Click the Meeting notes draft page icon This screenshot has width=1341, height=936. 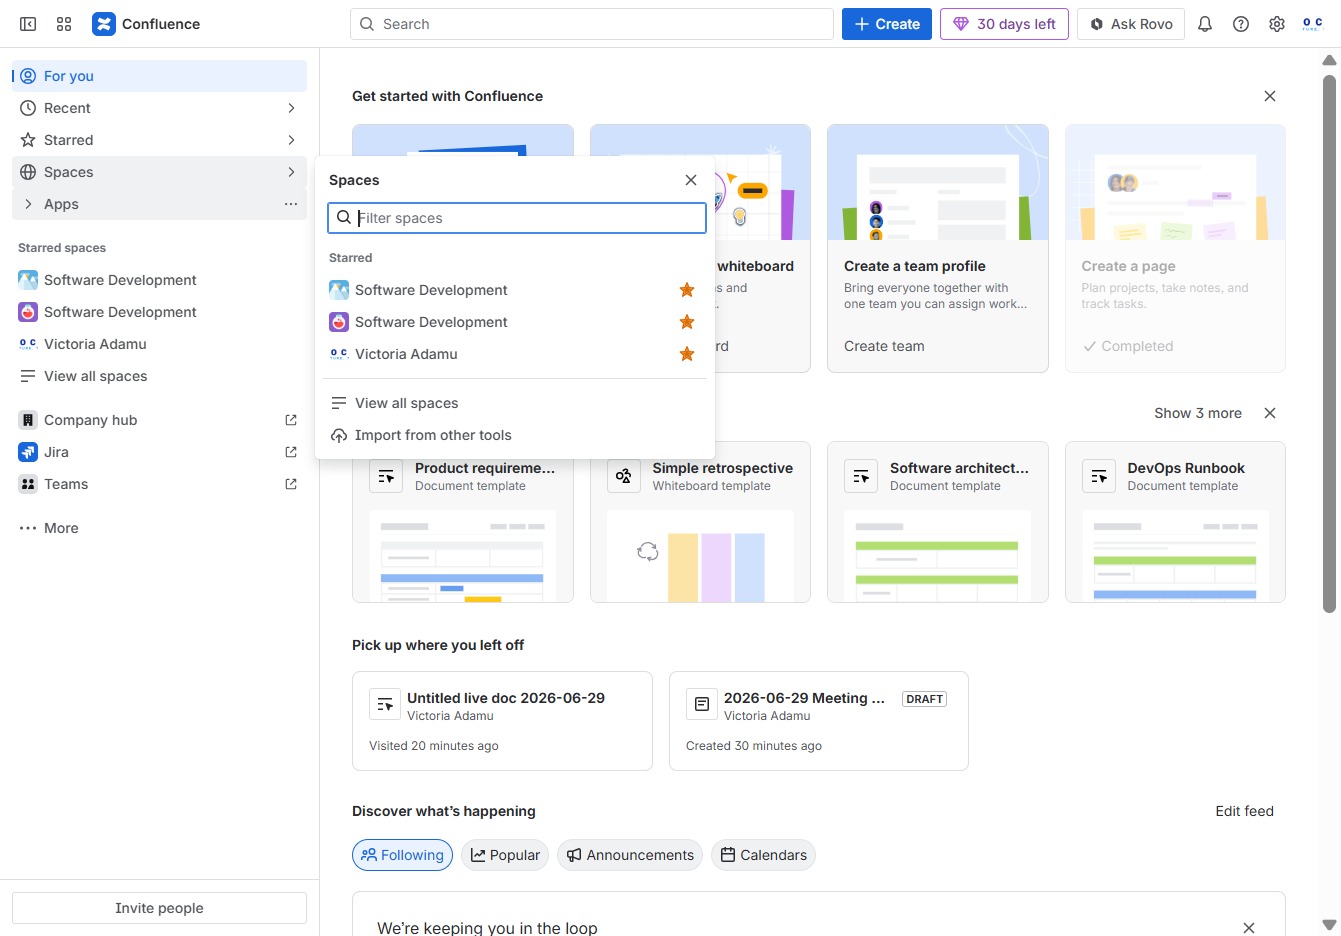click(702, 705)
